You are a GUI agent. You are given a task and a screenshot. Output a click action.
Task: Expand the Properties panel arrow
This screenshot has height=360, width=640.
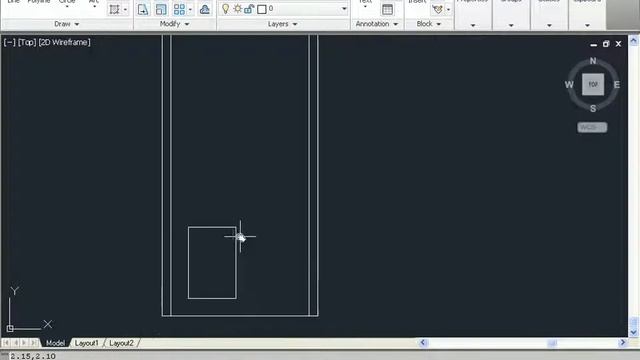point(473,25)
